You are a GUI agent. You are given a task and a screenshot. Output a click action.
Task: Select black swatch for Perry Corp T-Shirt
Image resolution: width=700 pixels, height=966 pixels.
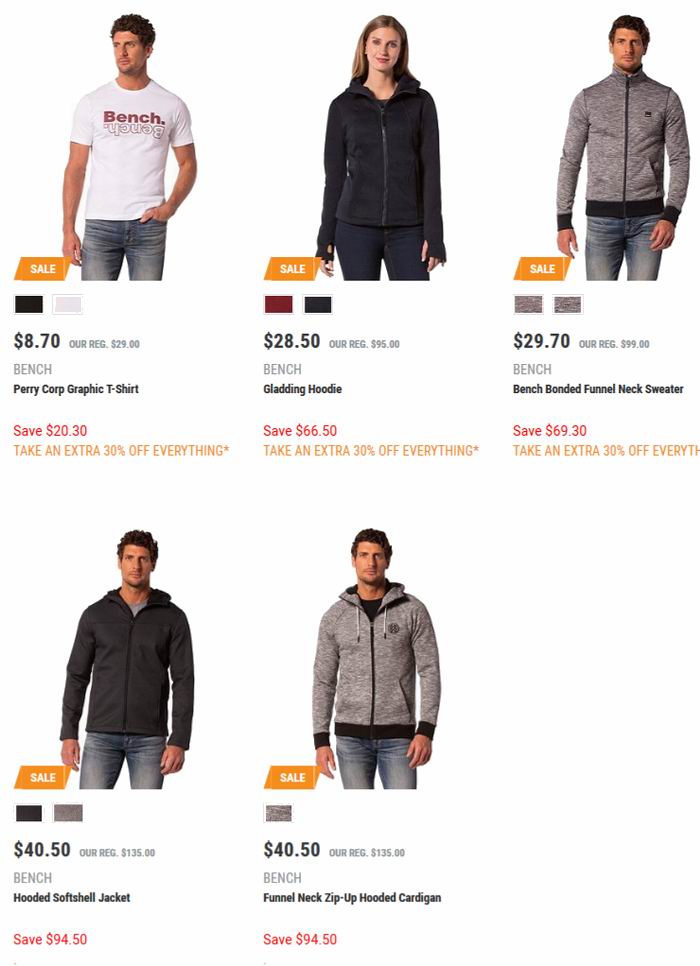pos(29,304)
